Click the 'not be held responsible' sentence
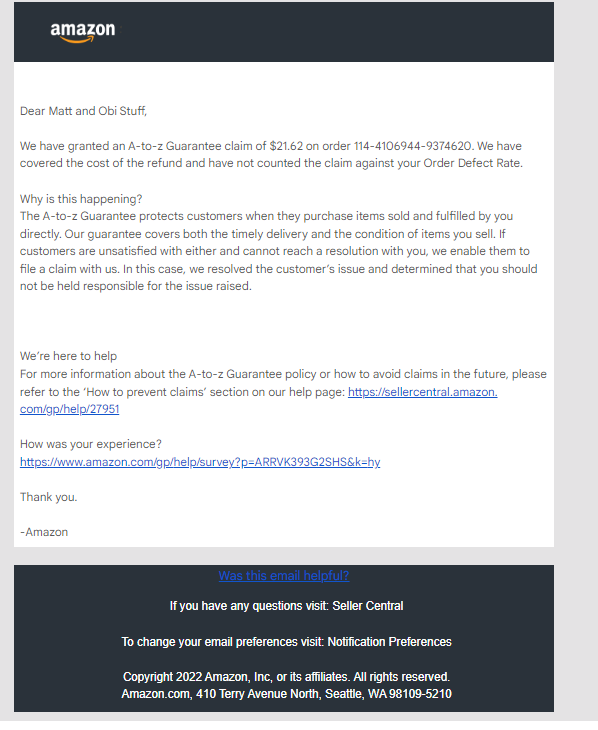The image size is (598, 730). point(136,286)
